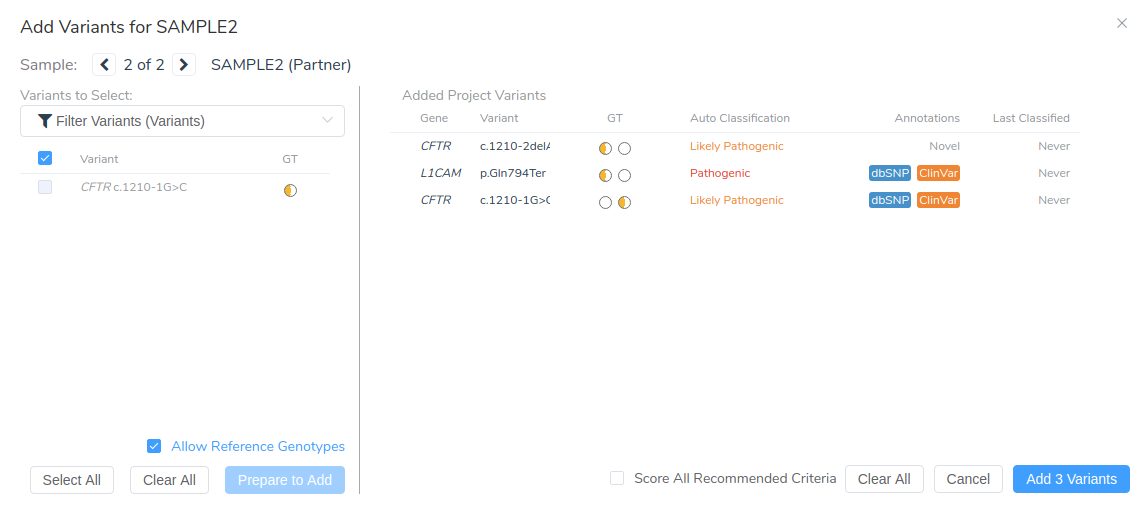This screenshot has width=1147, height=519.
Task: Click the Add 3 Variants button
Action: 1070,479
